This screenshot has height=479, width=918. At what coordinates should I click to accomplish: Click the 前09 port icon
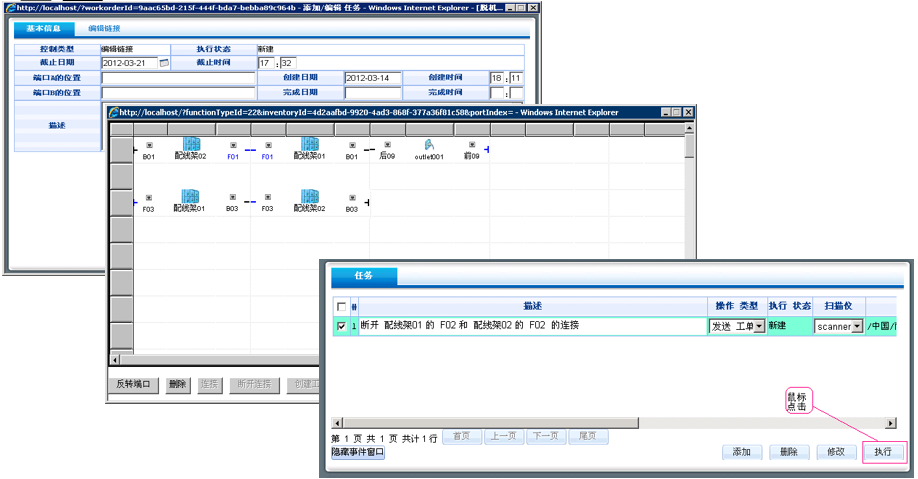[471, 145]
